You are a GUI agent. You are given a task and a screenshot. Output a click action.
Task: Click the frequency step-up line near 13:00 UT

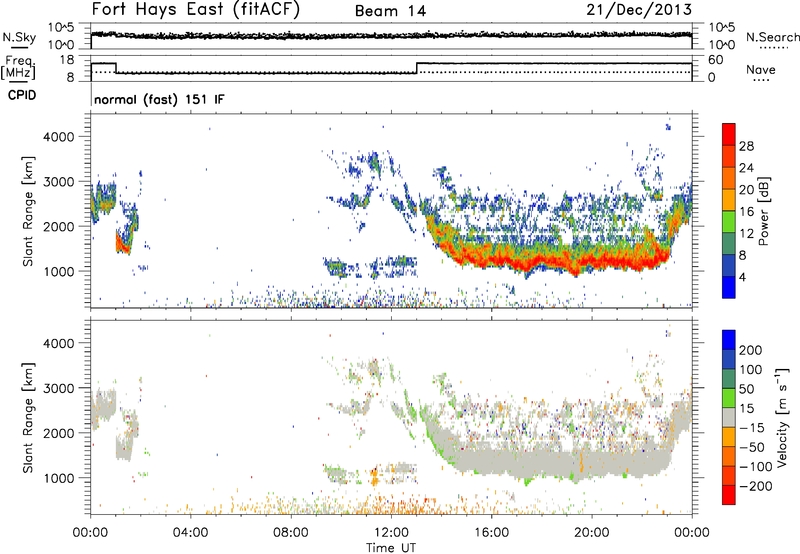tap(417, 68)
